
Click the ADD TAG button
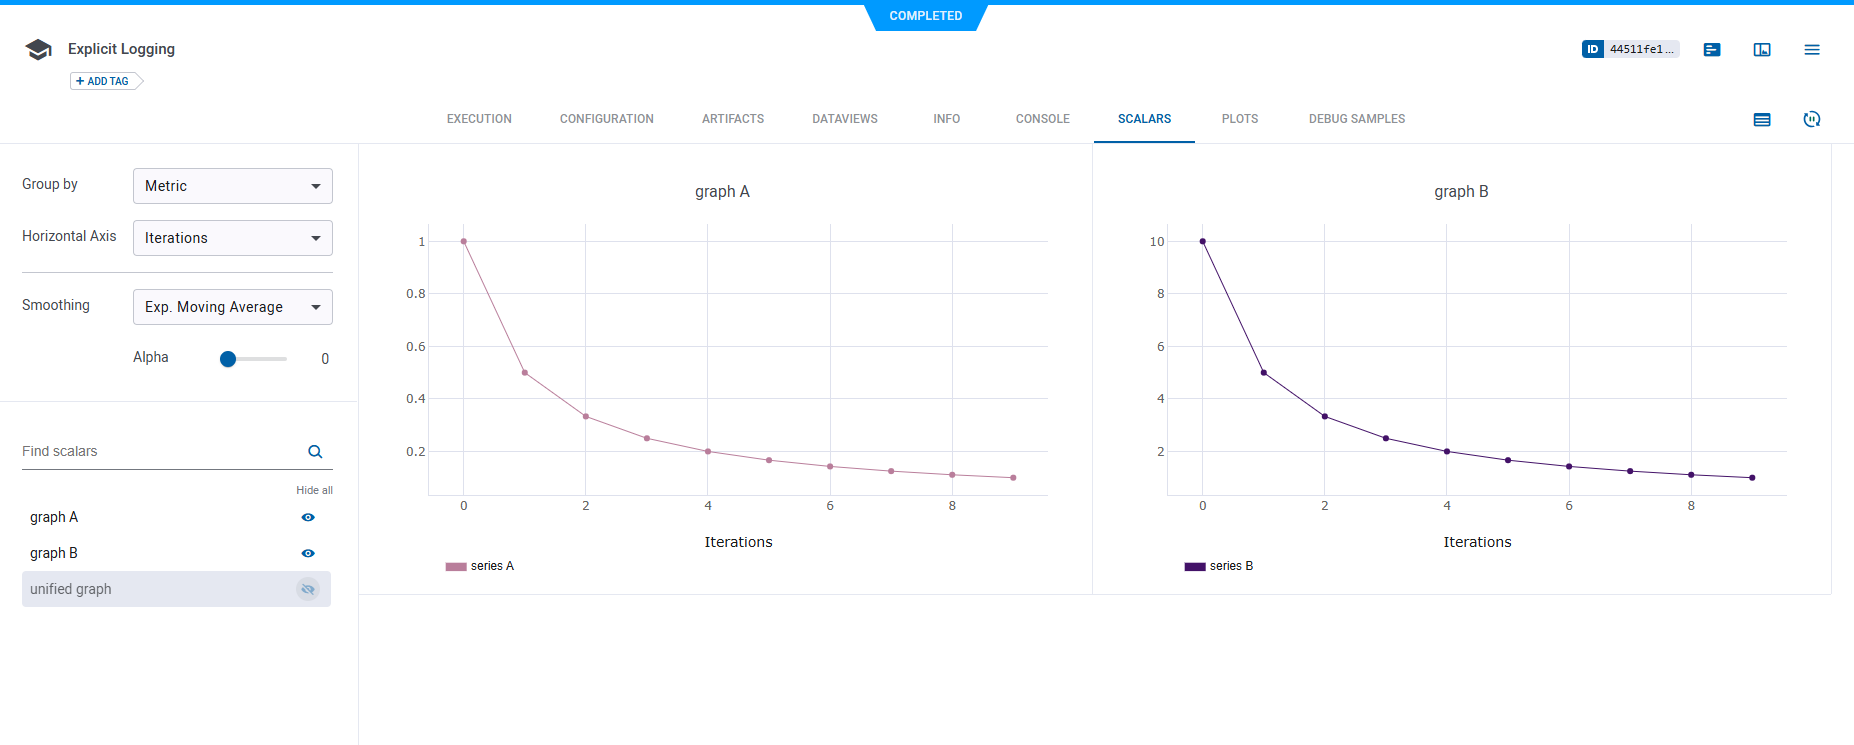point(105,82)
